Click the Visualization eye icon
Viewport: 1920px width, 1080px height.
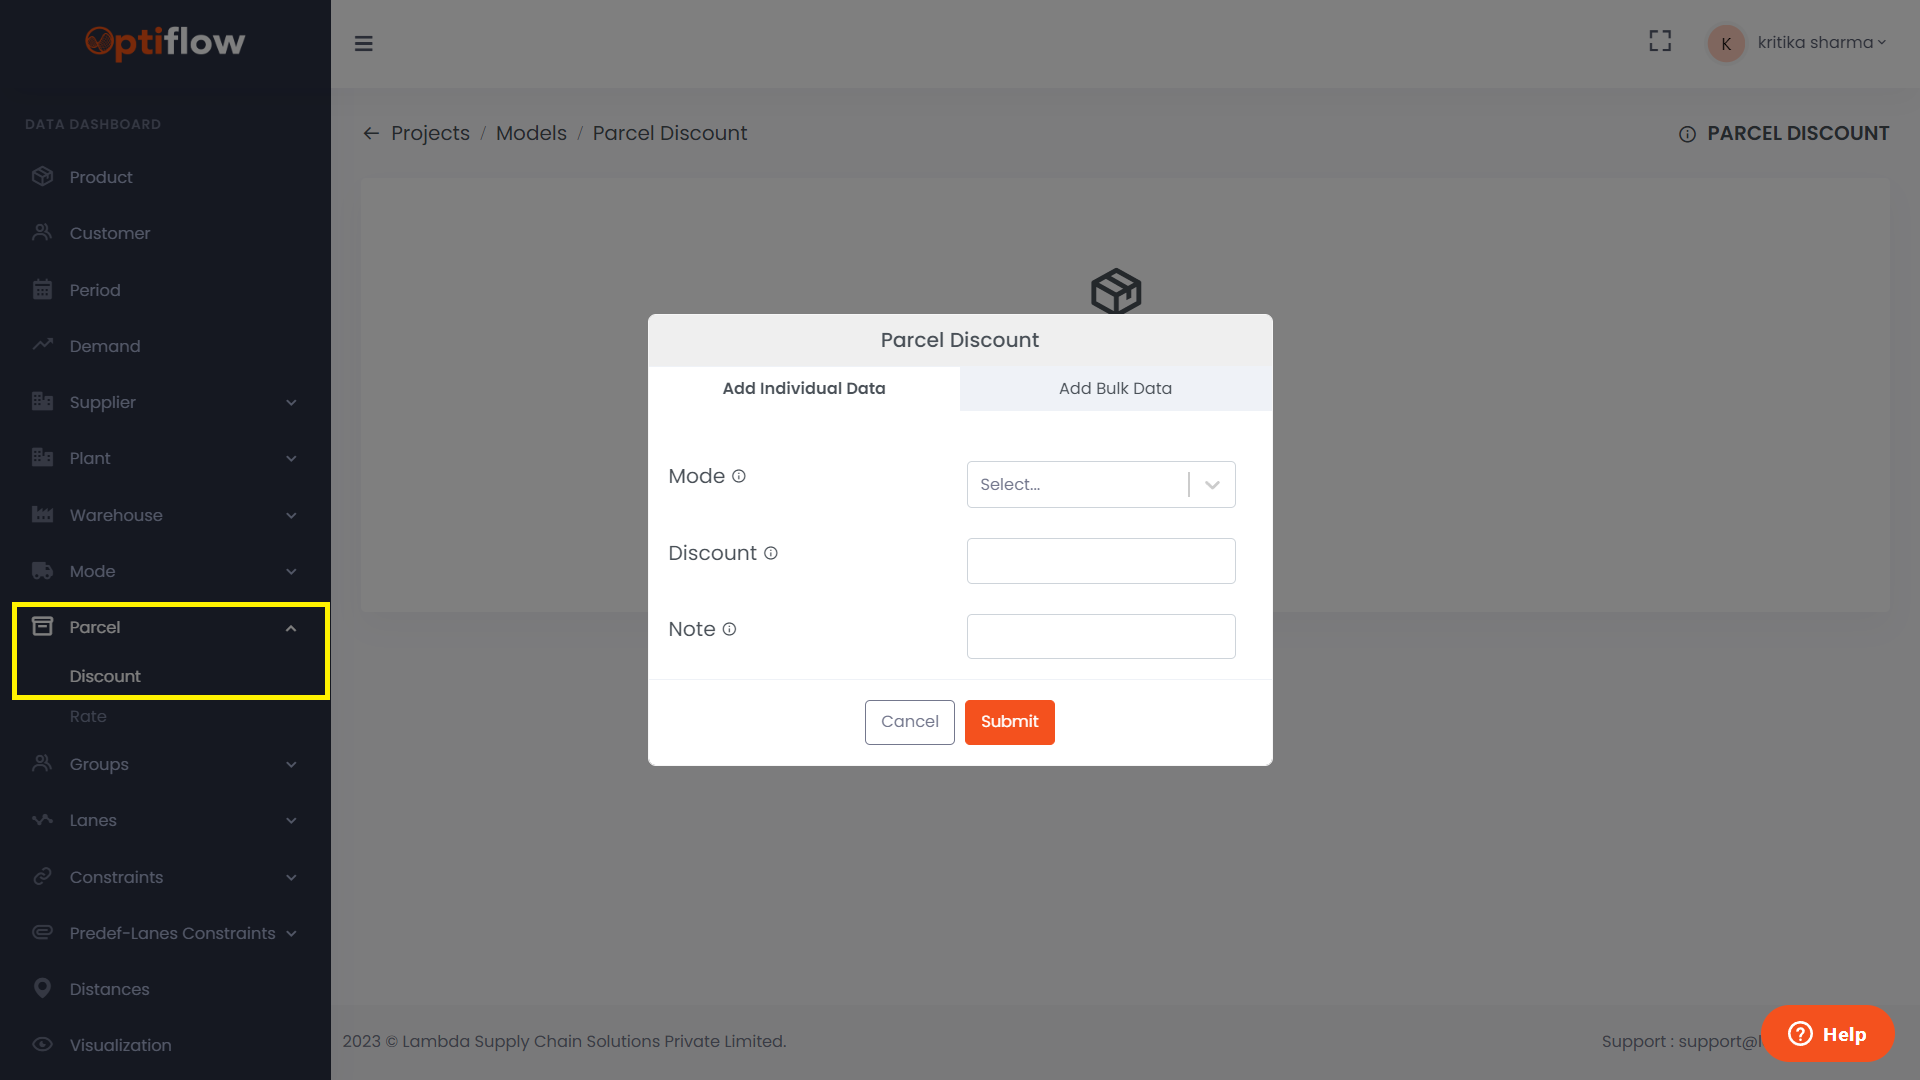coord(43,1044)
